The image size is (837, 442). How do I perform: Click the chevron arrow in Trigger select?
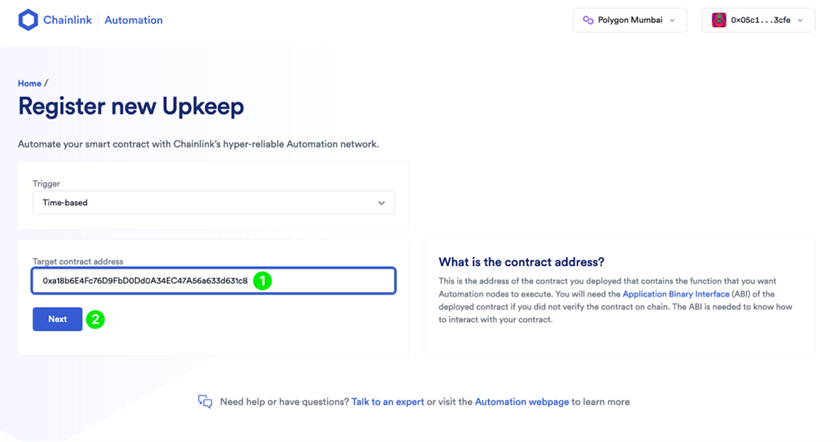[x=381, y=203]
